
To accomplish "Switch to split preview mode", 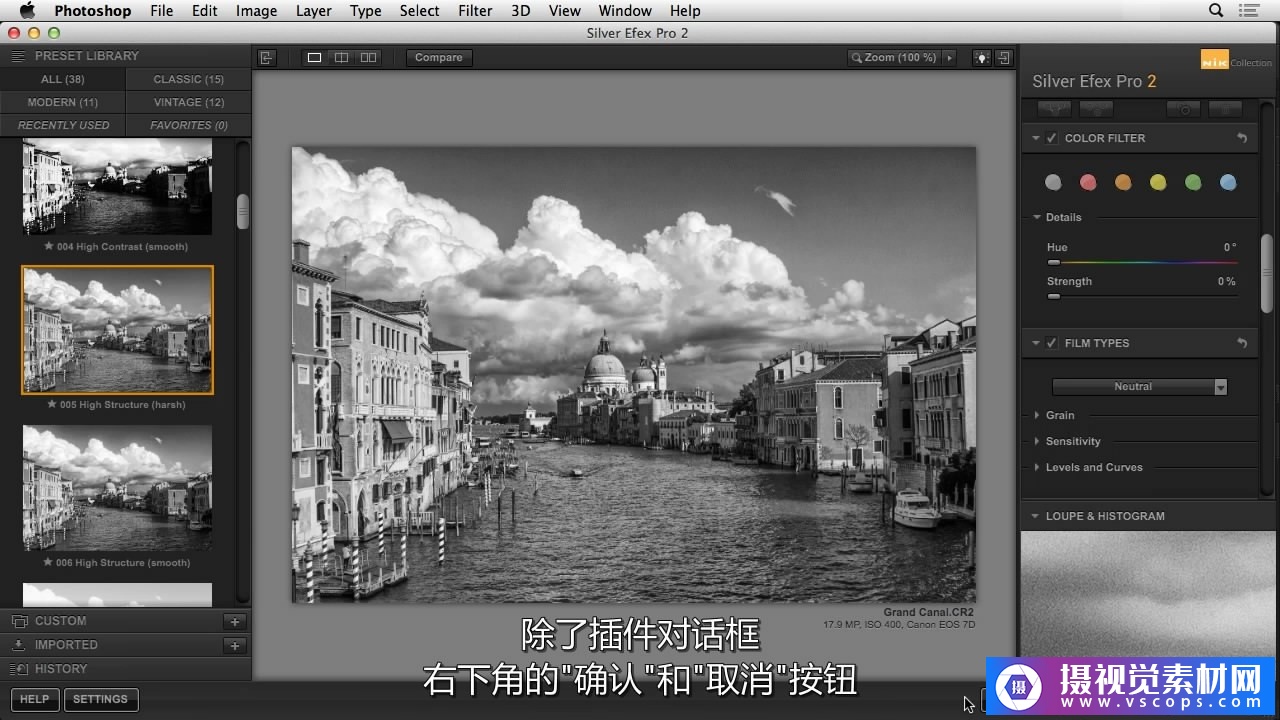I will coord(341,58).
